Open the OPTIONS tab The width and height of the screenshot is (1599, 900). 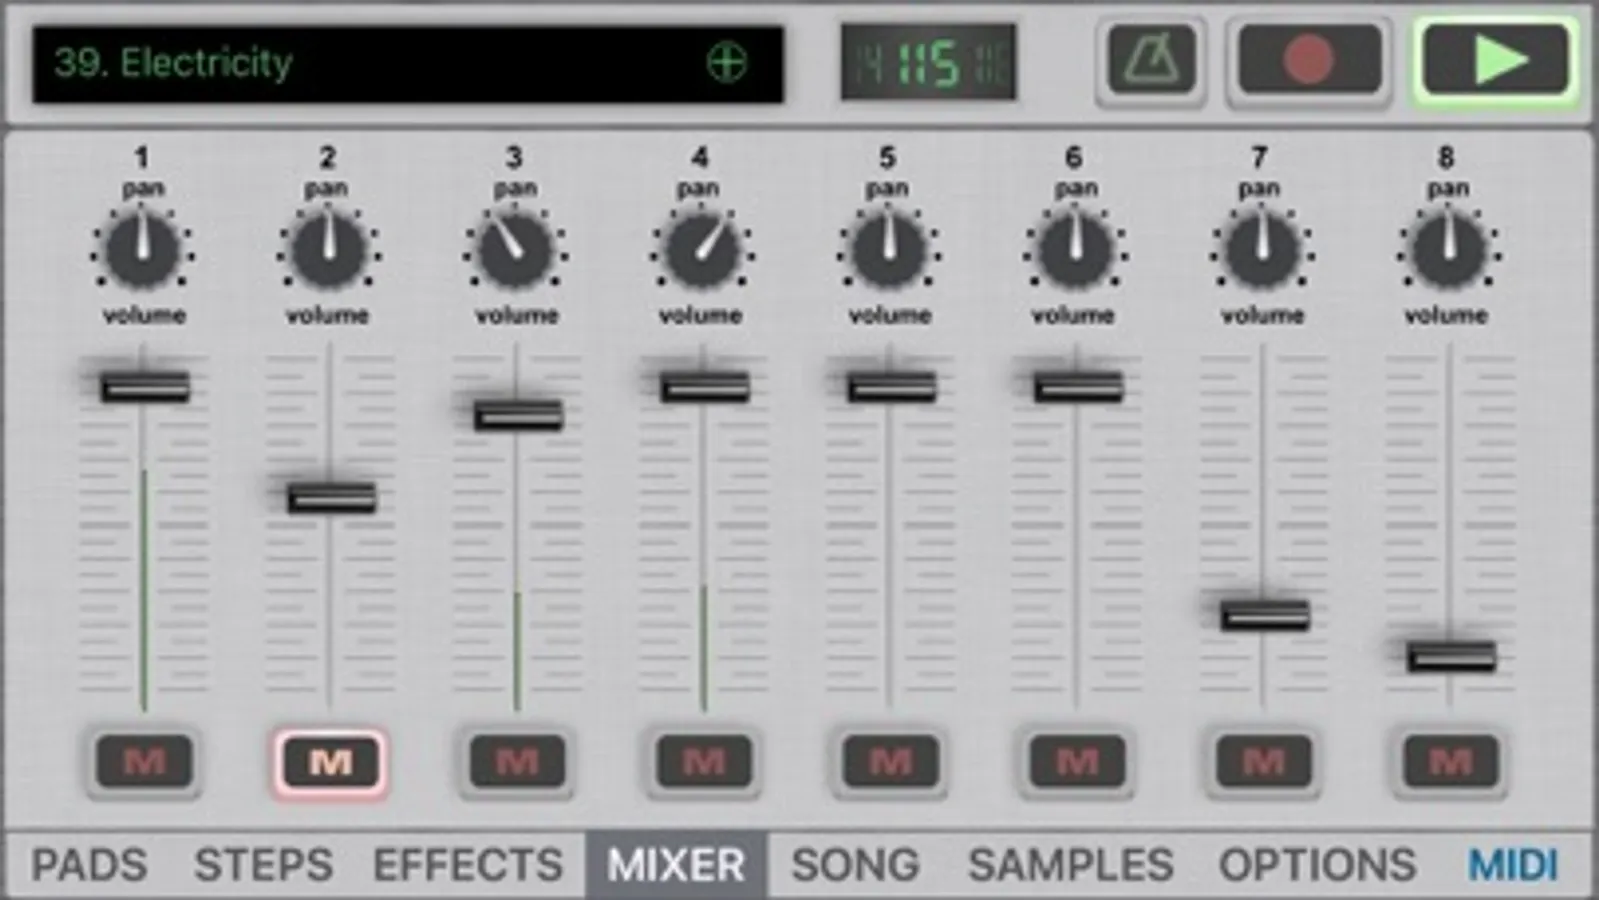click(1317, 865)
